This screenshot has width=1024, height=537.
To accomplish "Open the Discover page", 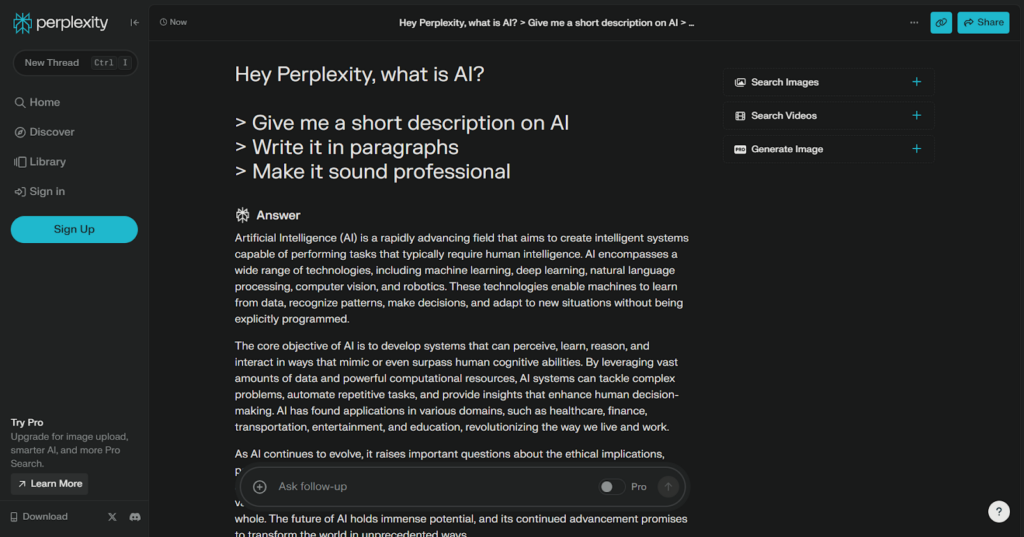I will [44, 132].
